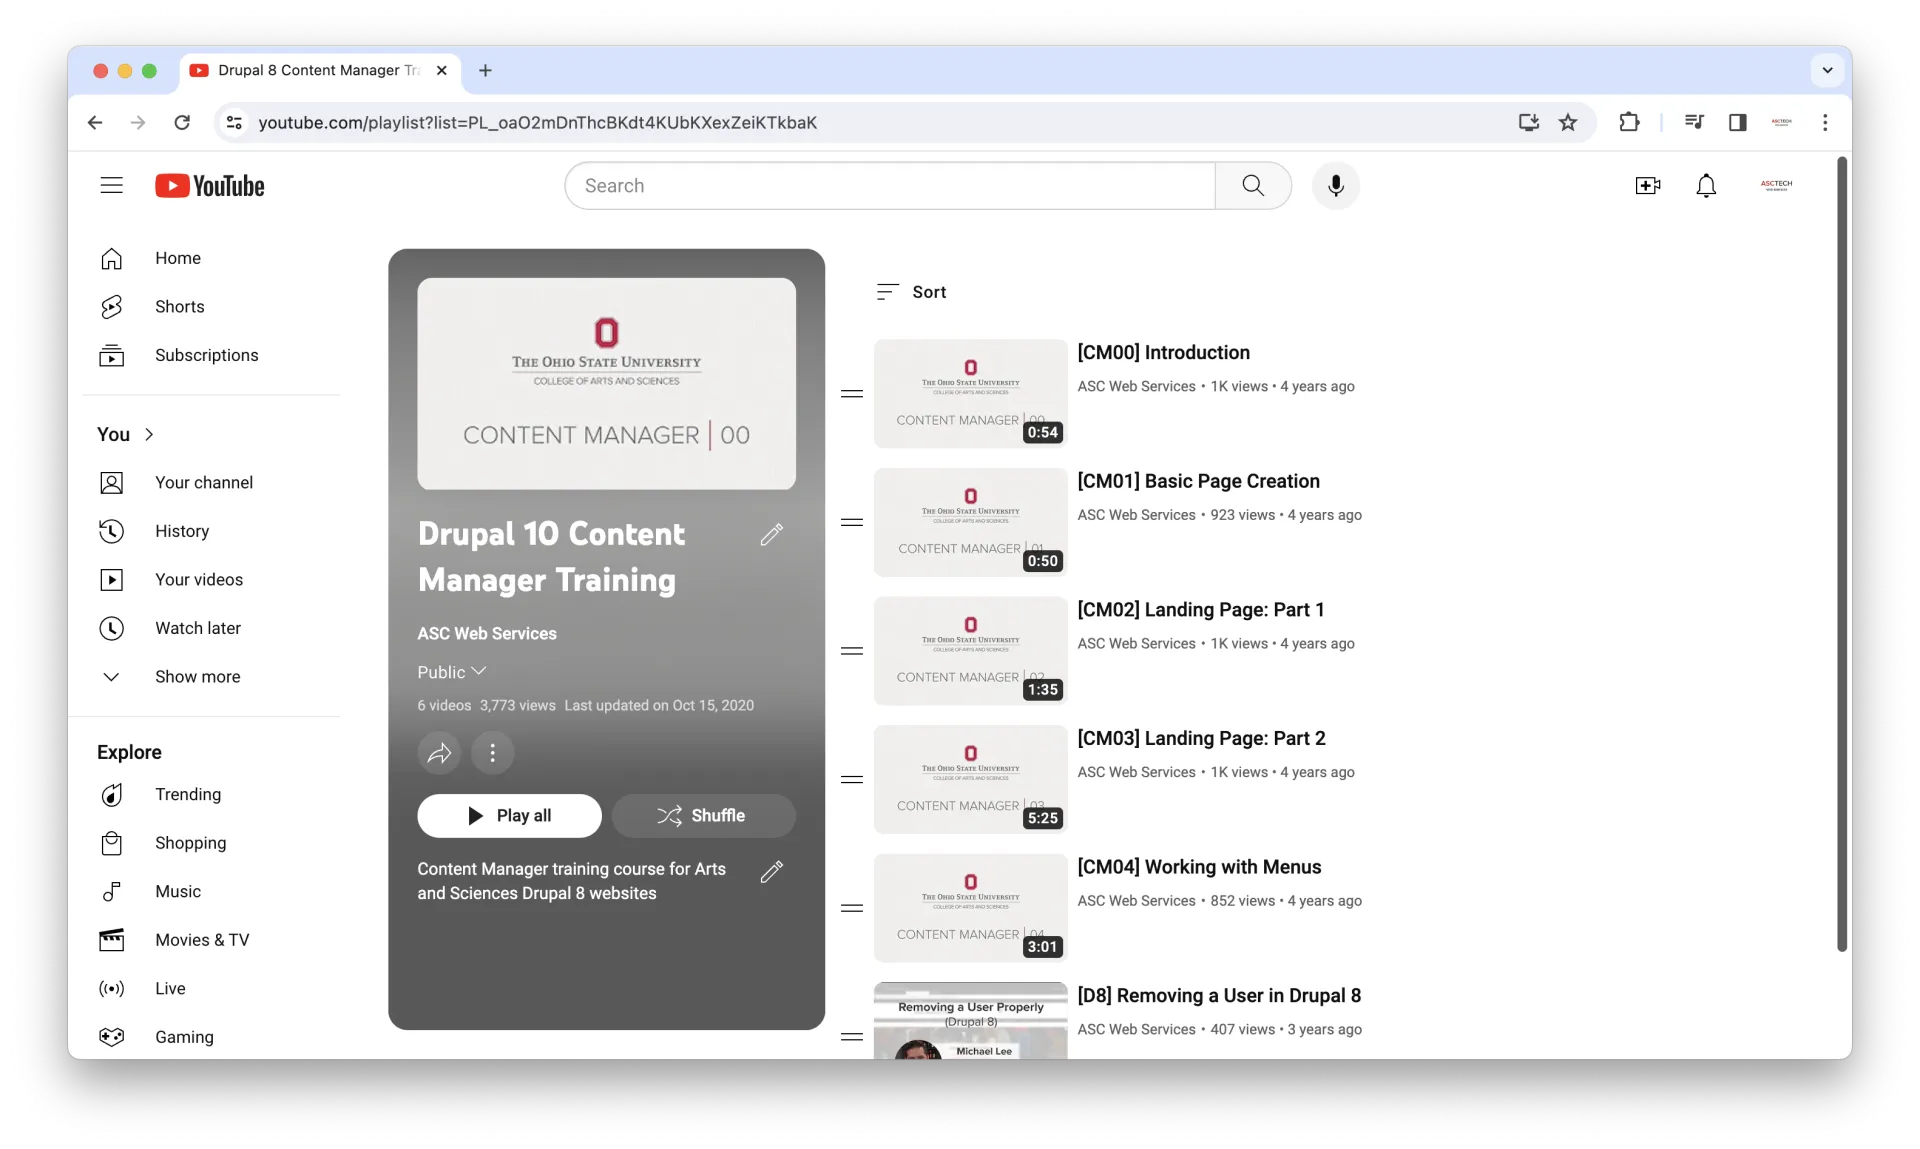Click the Shuffle button
Image resolution: width=1920 pixels, height=1149 pixels.
[x=703, y=816]
